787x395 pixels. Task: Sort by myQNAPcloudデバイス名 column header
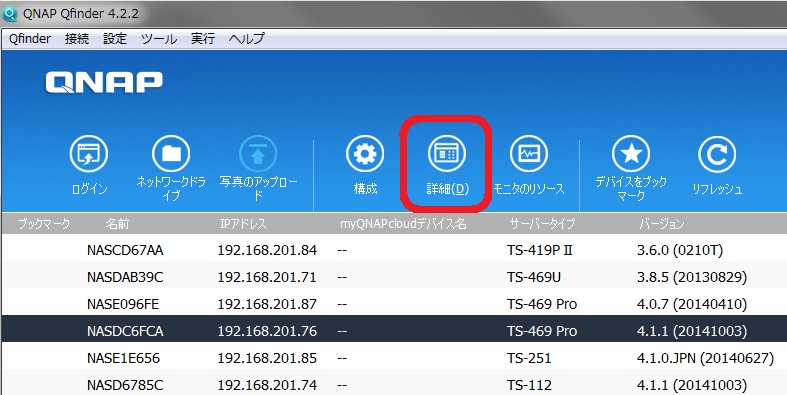coord(403,224)
